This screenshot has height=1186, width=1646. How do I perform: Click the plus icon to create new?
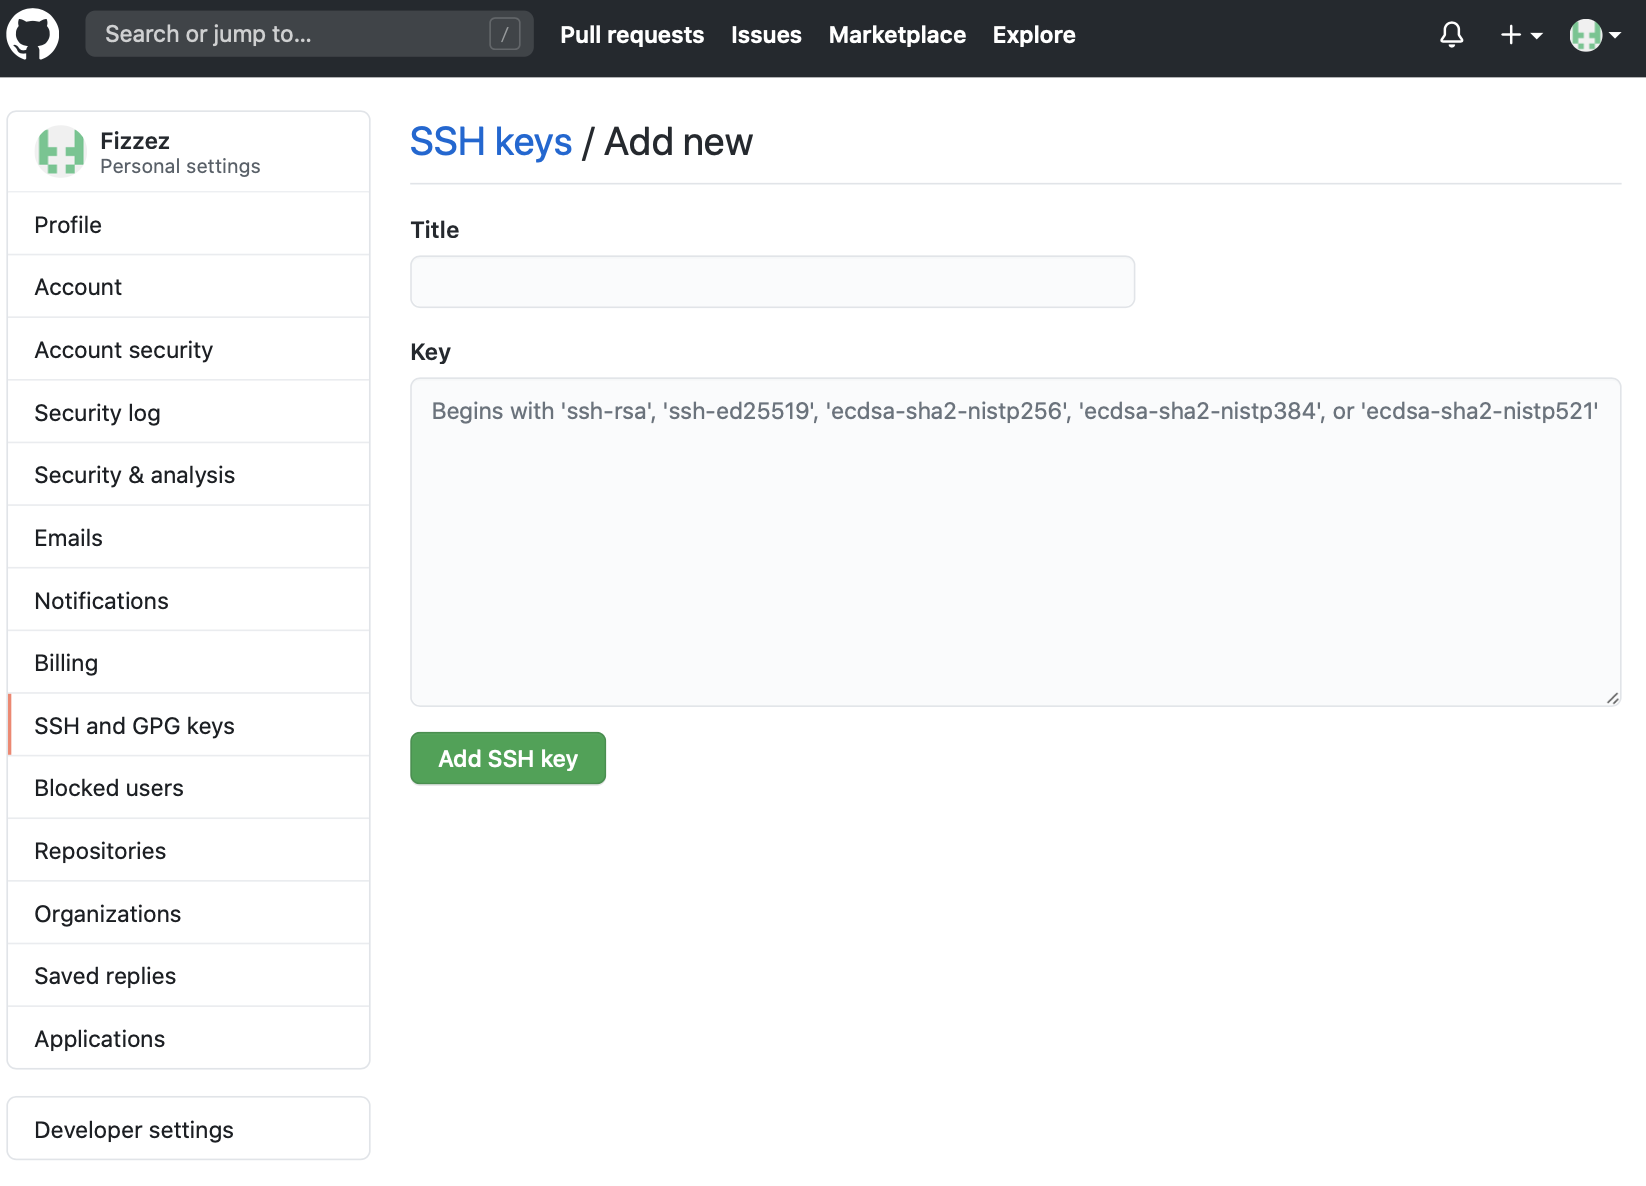1508,34
